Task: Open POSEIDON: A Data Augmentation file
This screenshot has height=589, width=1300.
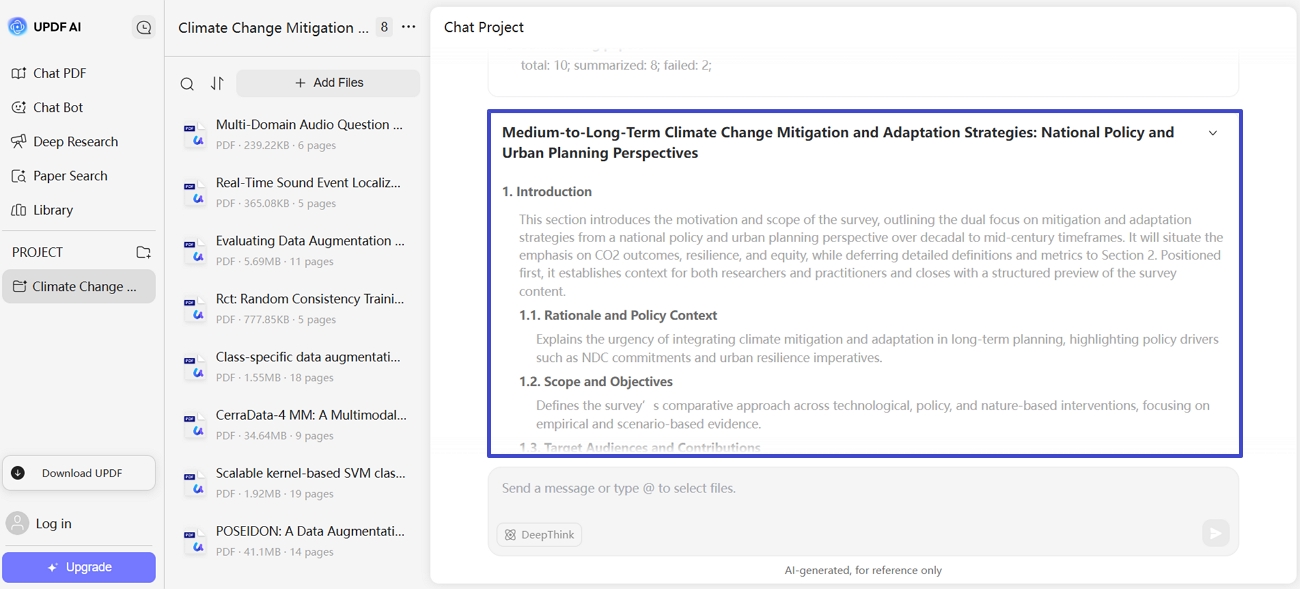Action: (x=298, y=540)
